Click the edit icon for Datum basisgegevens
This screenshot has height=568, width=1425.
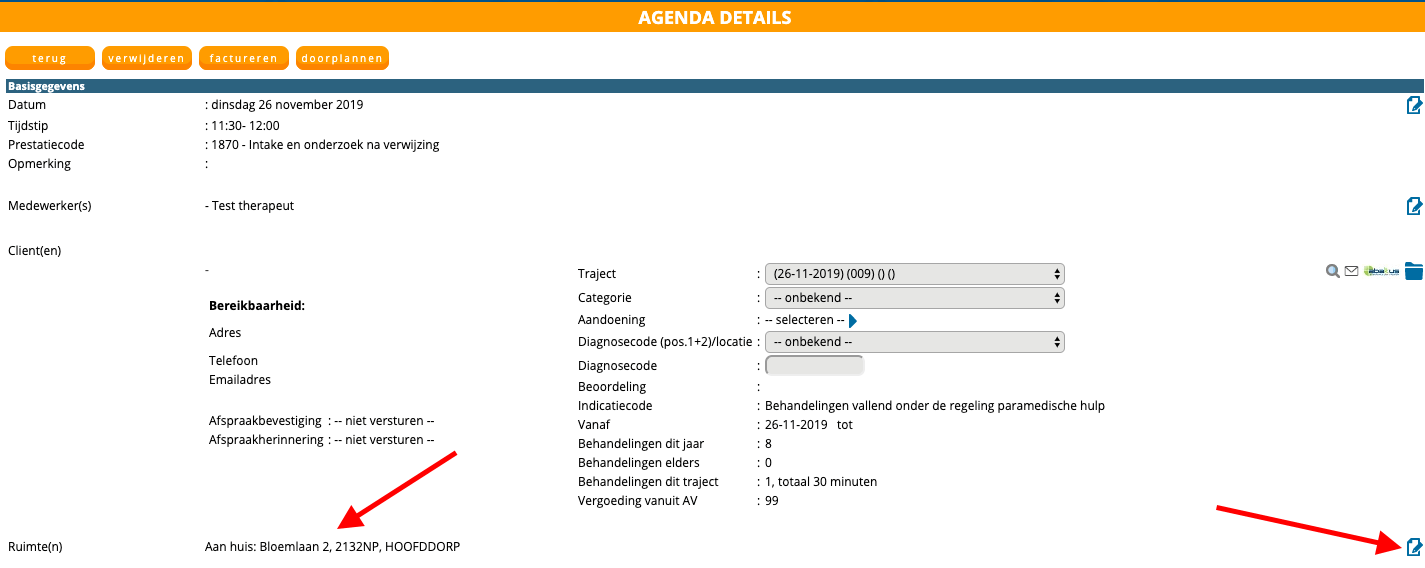click(x=1414, y=105)
